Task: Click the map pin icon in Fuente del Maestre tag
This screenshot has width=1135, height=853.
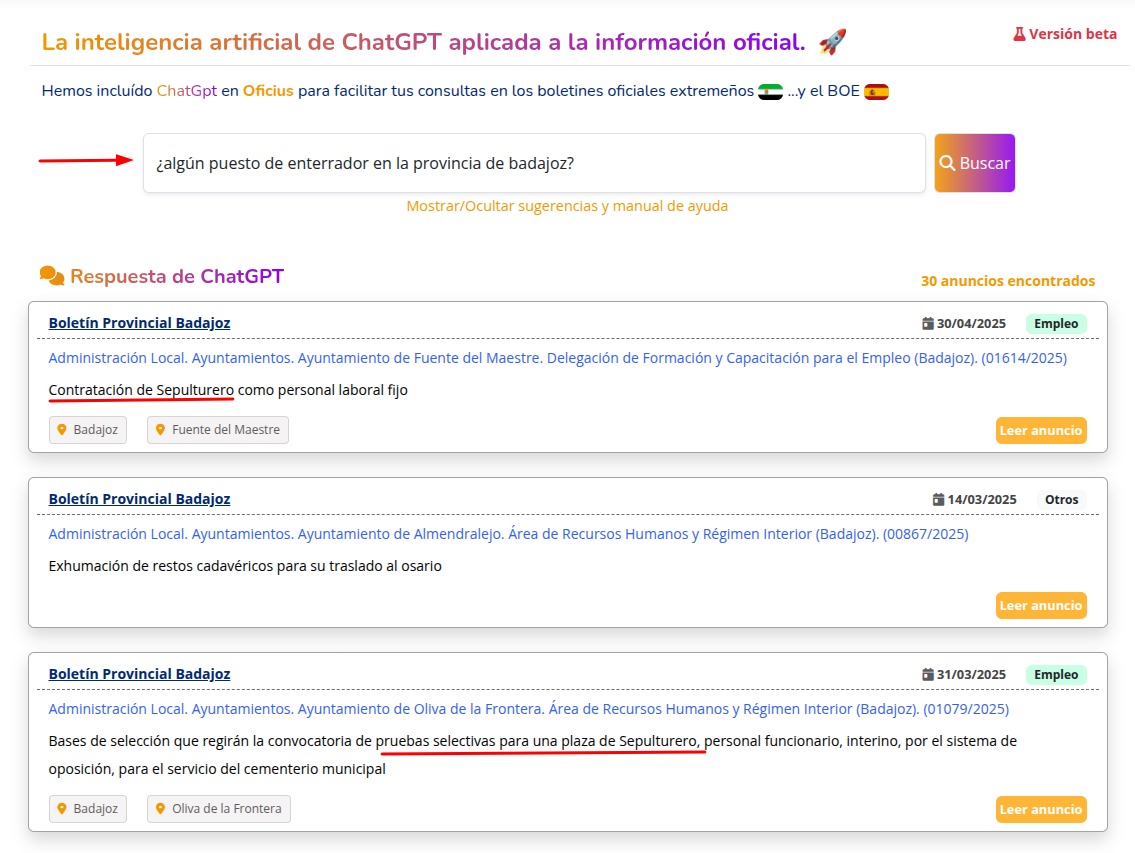Action: click(161, 429)
